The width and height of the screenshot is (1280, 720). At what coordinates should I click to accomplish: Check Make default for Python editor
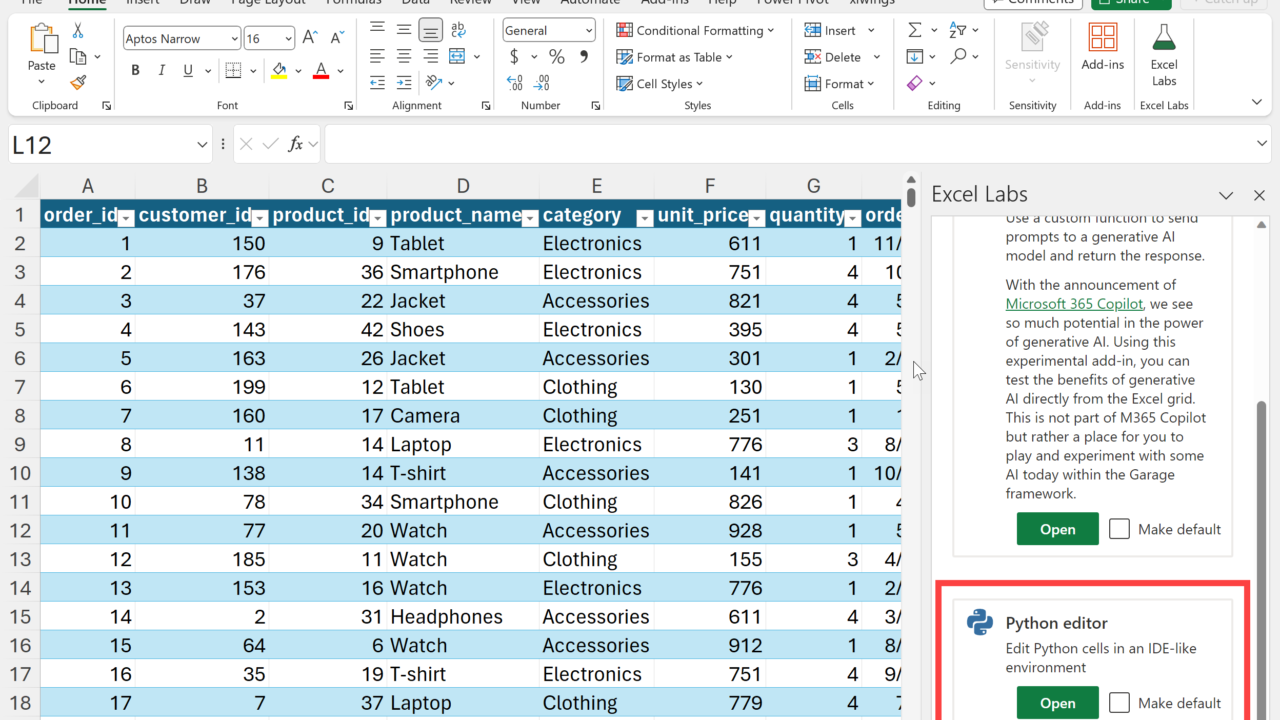pyautogui.click(x=1120, y=702)
